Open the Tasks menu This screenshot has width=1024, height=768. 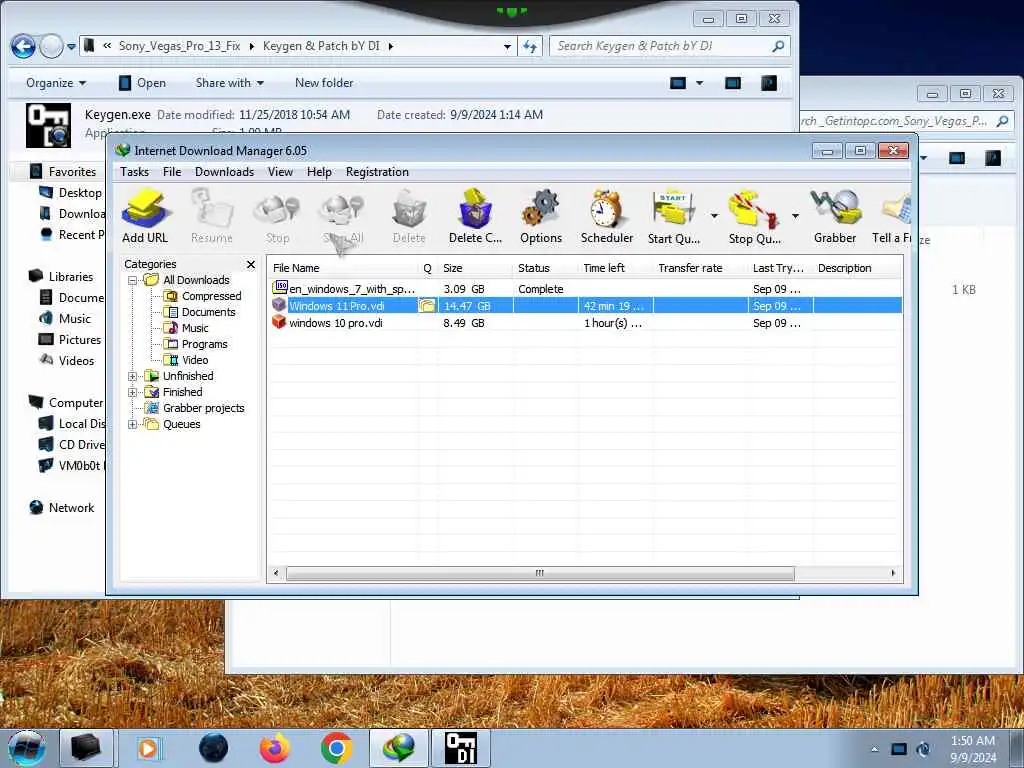coord(135,172)
